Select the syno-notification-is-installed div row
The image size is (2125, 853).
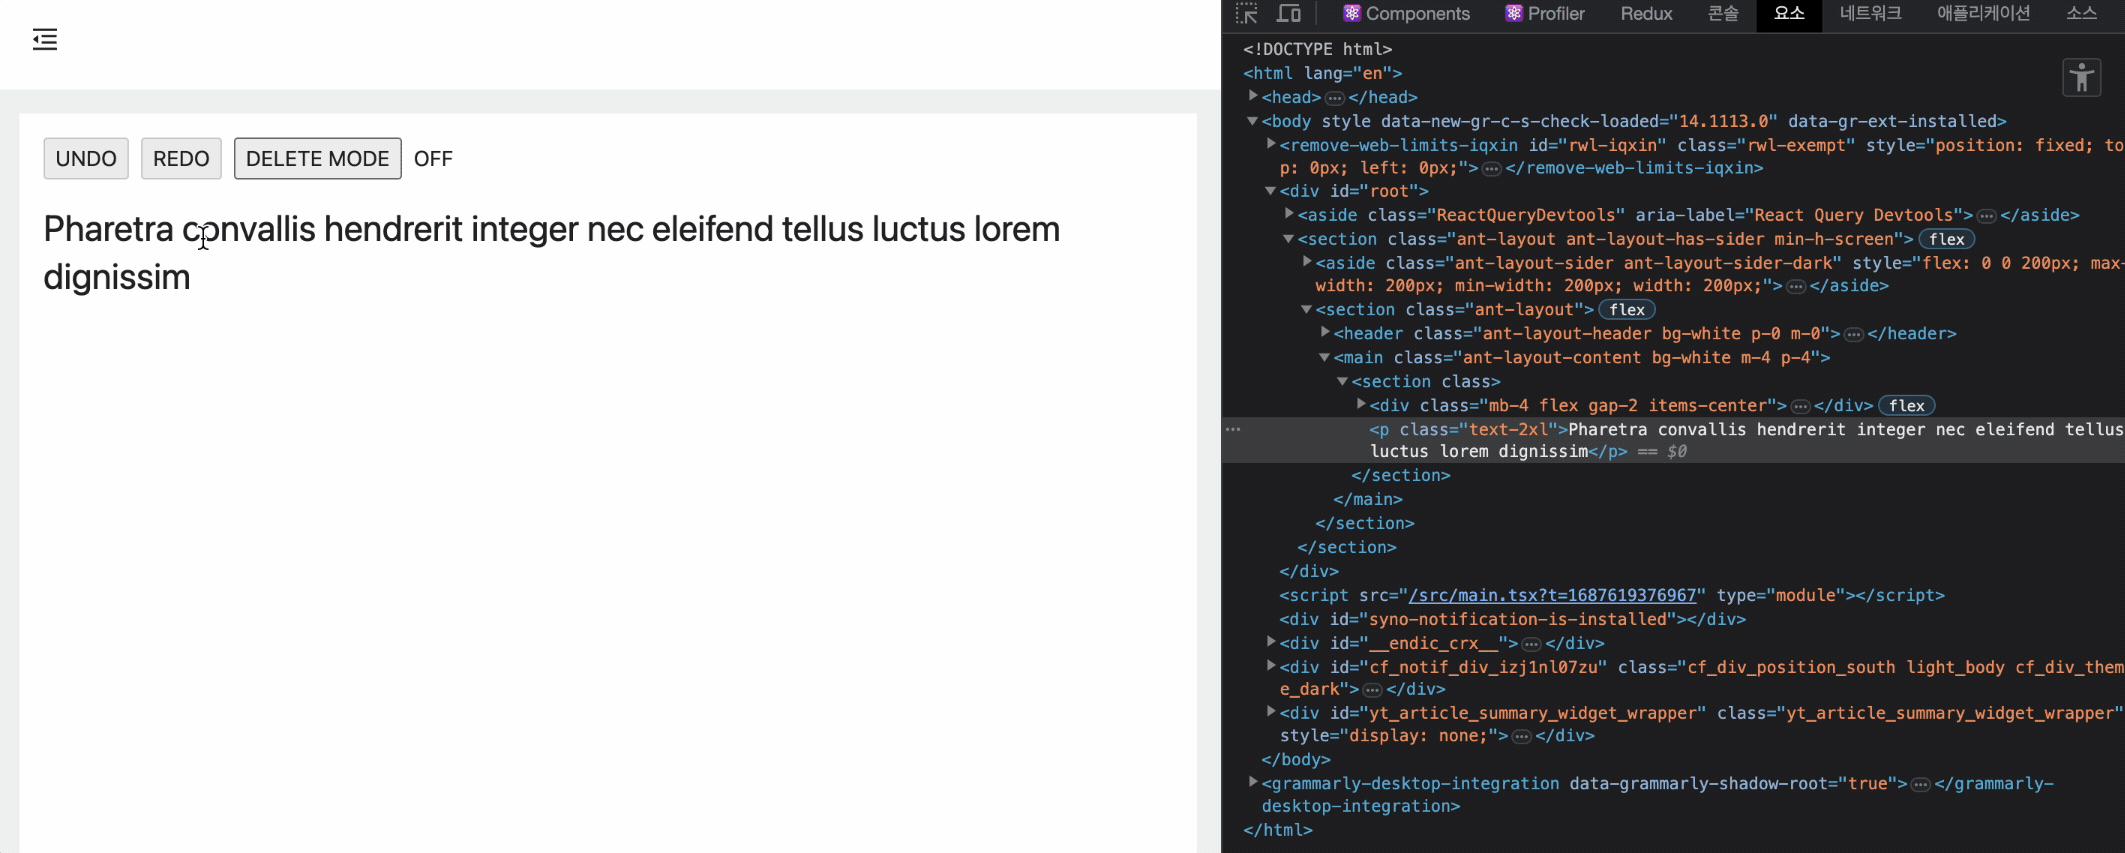click(1512, 619)
